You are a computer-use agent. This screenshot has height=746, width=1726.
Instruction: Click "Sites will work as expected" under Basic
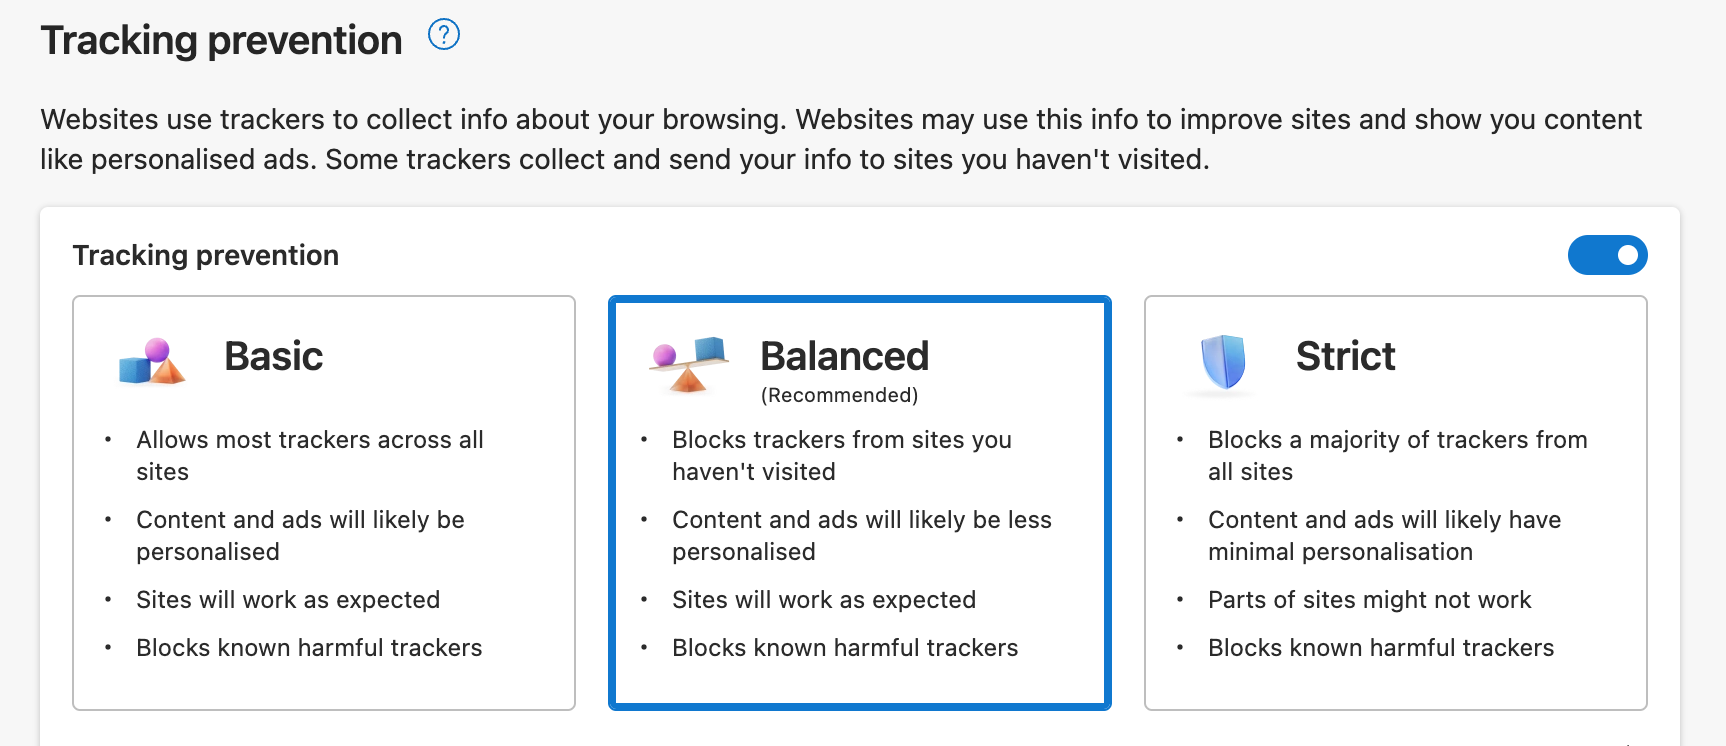288,600
